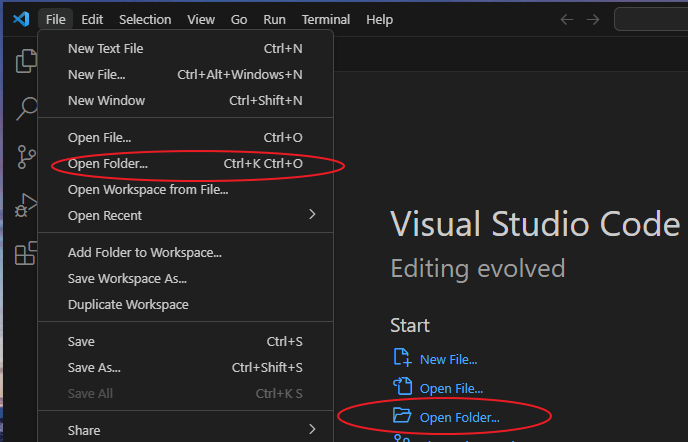Click the Open Folder... link under Start
Screen dimensions: 688x442
pos(459,415)
